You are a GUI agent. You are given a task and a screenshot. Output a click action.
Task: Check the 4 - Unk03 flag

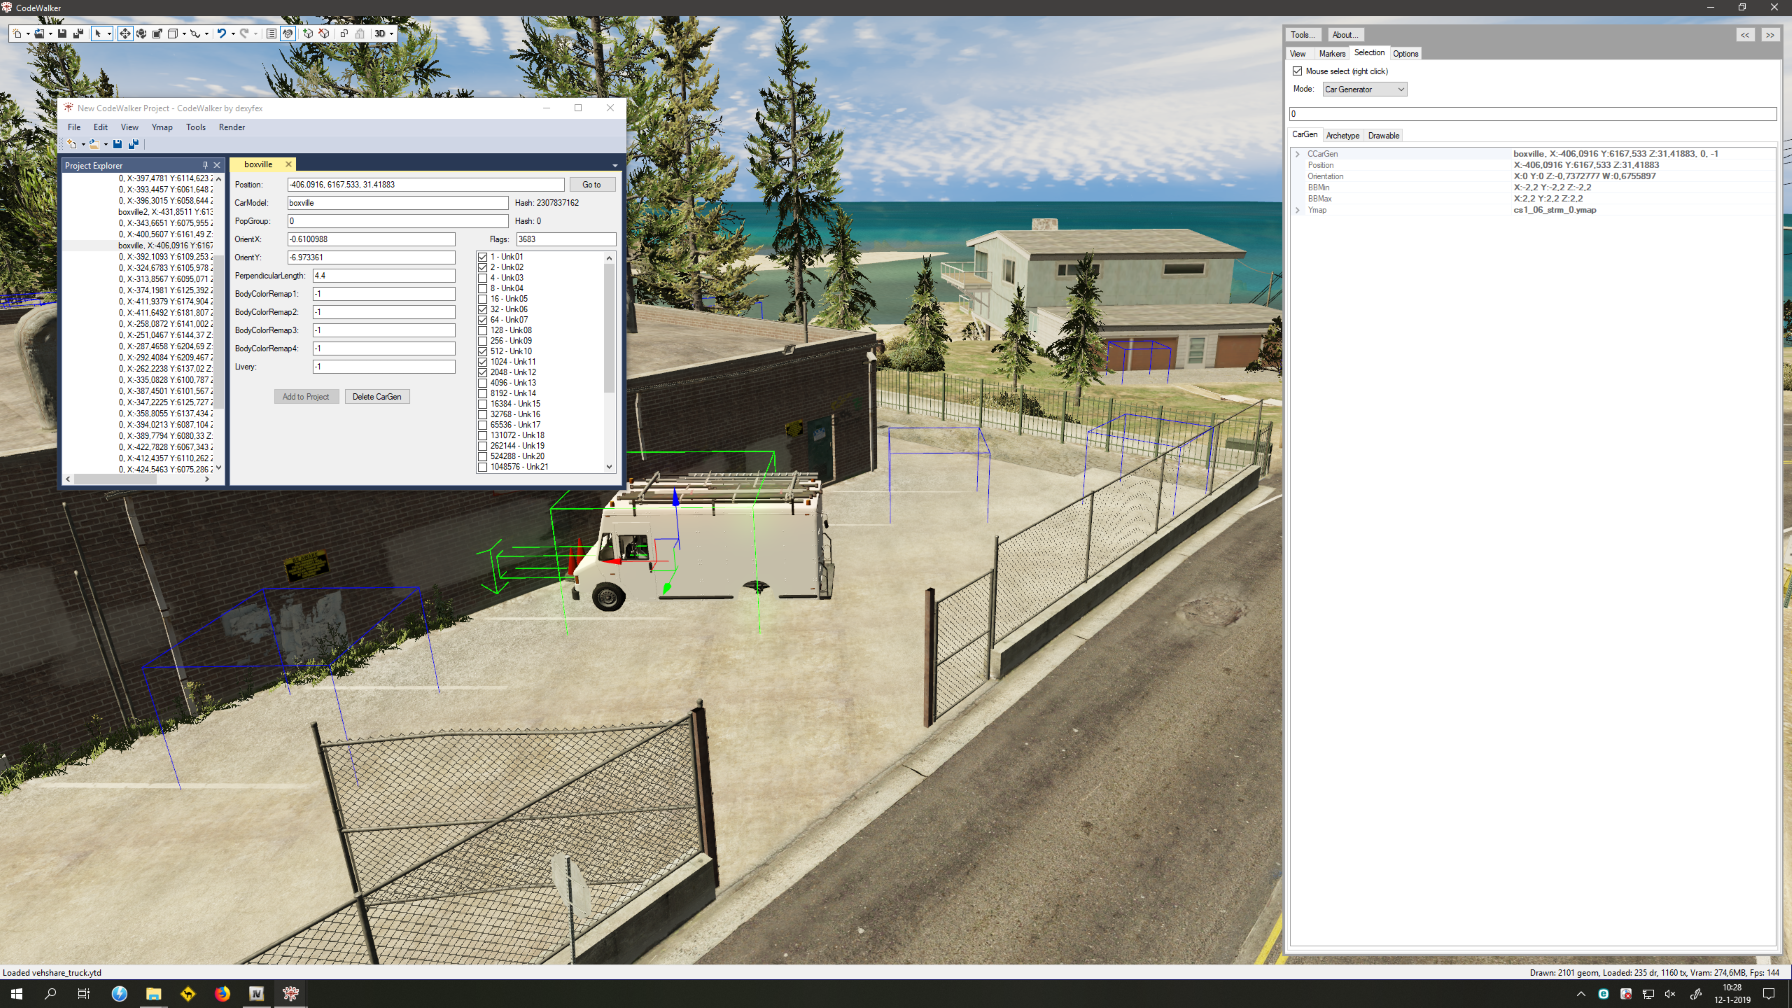coord(483,278)
